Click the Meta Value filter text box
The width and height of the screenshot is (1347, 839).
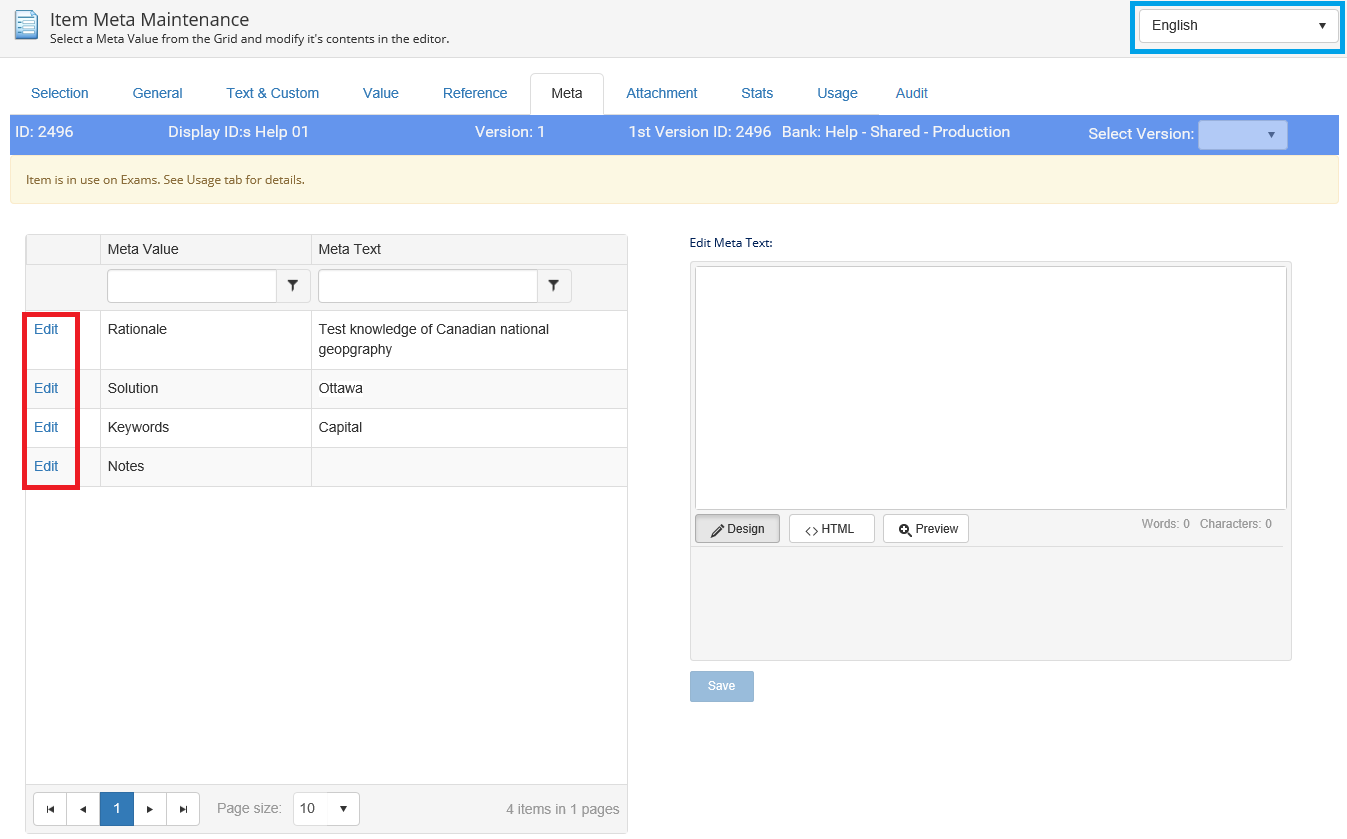(x=191, y=286)
